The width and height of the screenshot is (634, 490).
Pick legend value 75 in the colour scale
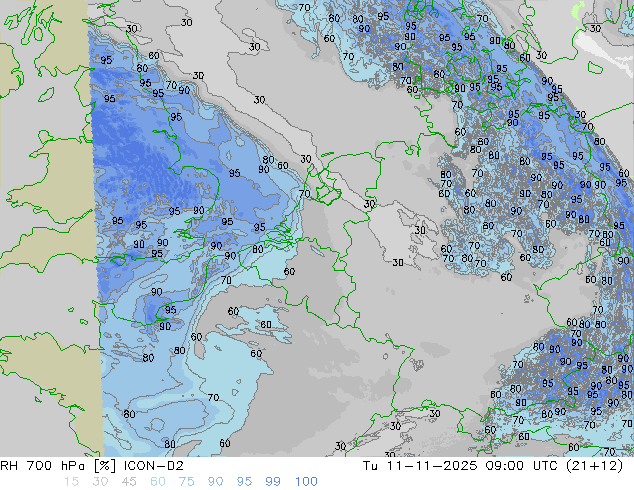186,482
